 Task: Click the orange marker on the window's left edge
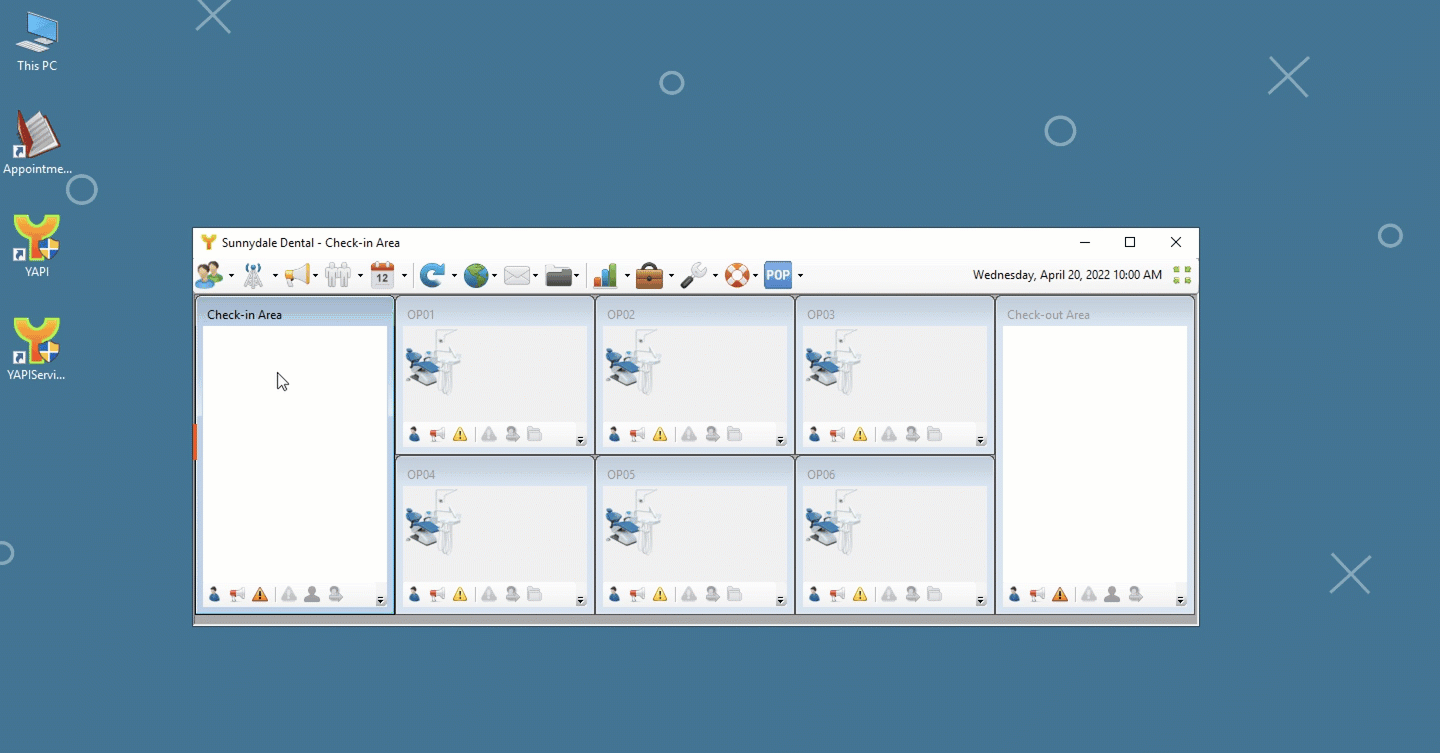click(195, 441)
